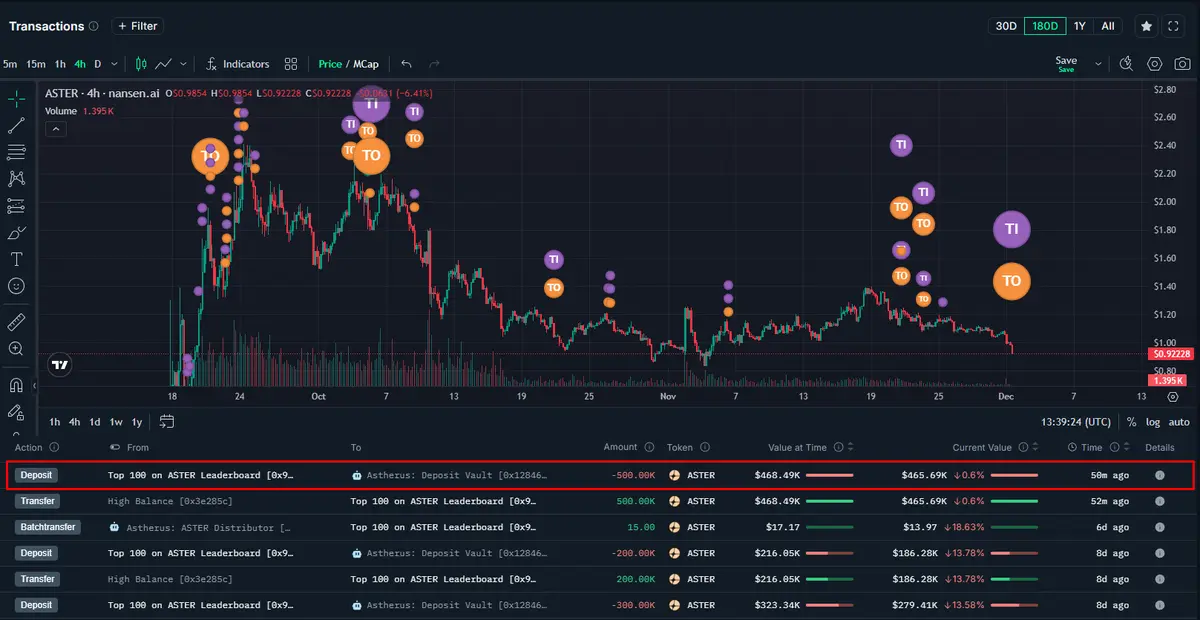
Task: Click the large purple TI marker near December
Action: (1012, 229)
